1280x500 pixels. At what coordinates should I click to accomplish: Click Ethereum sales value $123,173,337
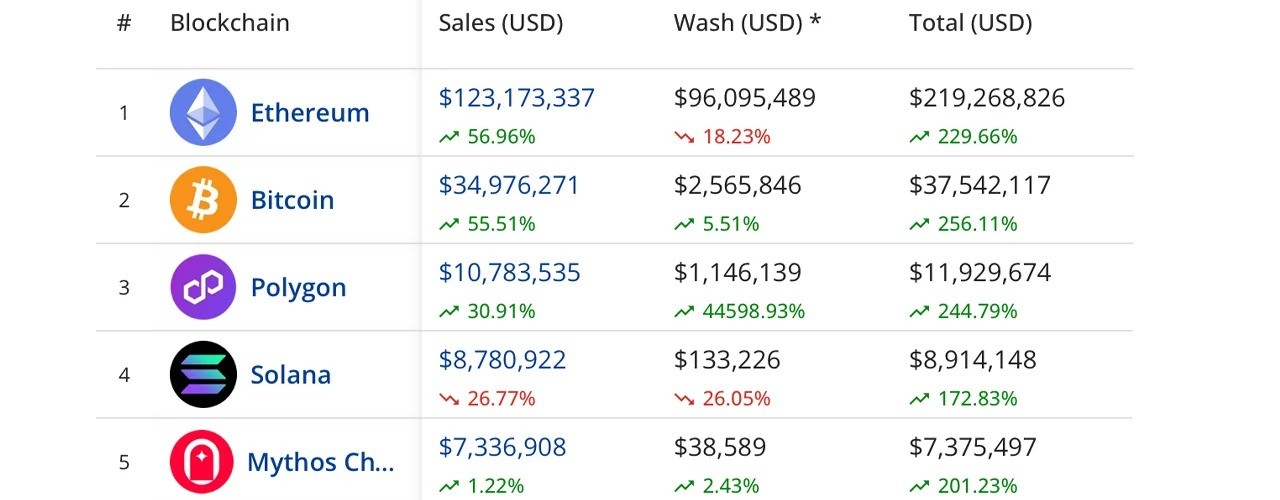517,98
